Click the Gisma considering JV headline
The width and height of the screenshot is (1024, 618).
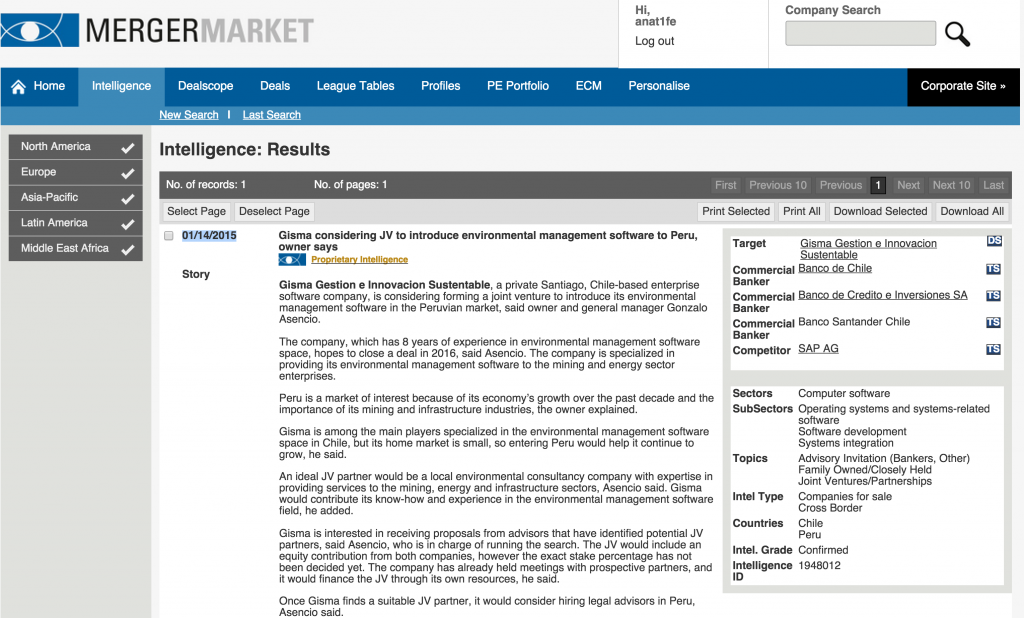click(x=488, y=241)
